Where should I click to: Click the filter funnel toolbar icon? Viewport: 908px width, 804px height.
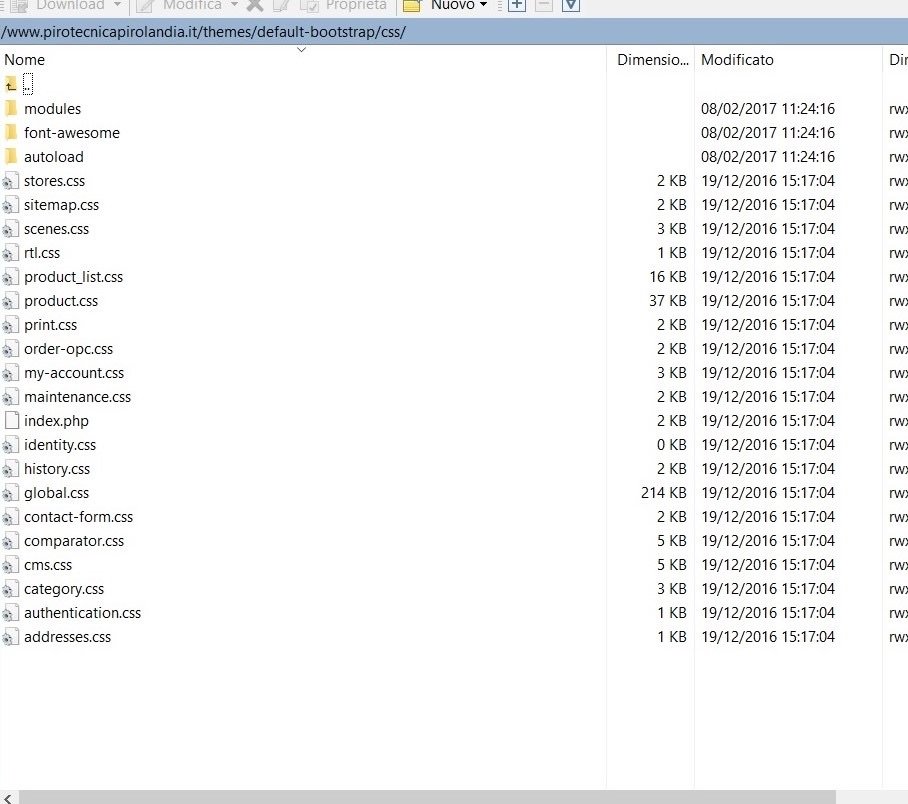click(x=570, y=5)
